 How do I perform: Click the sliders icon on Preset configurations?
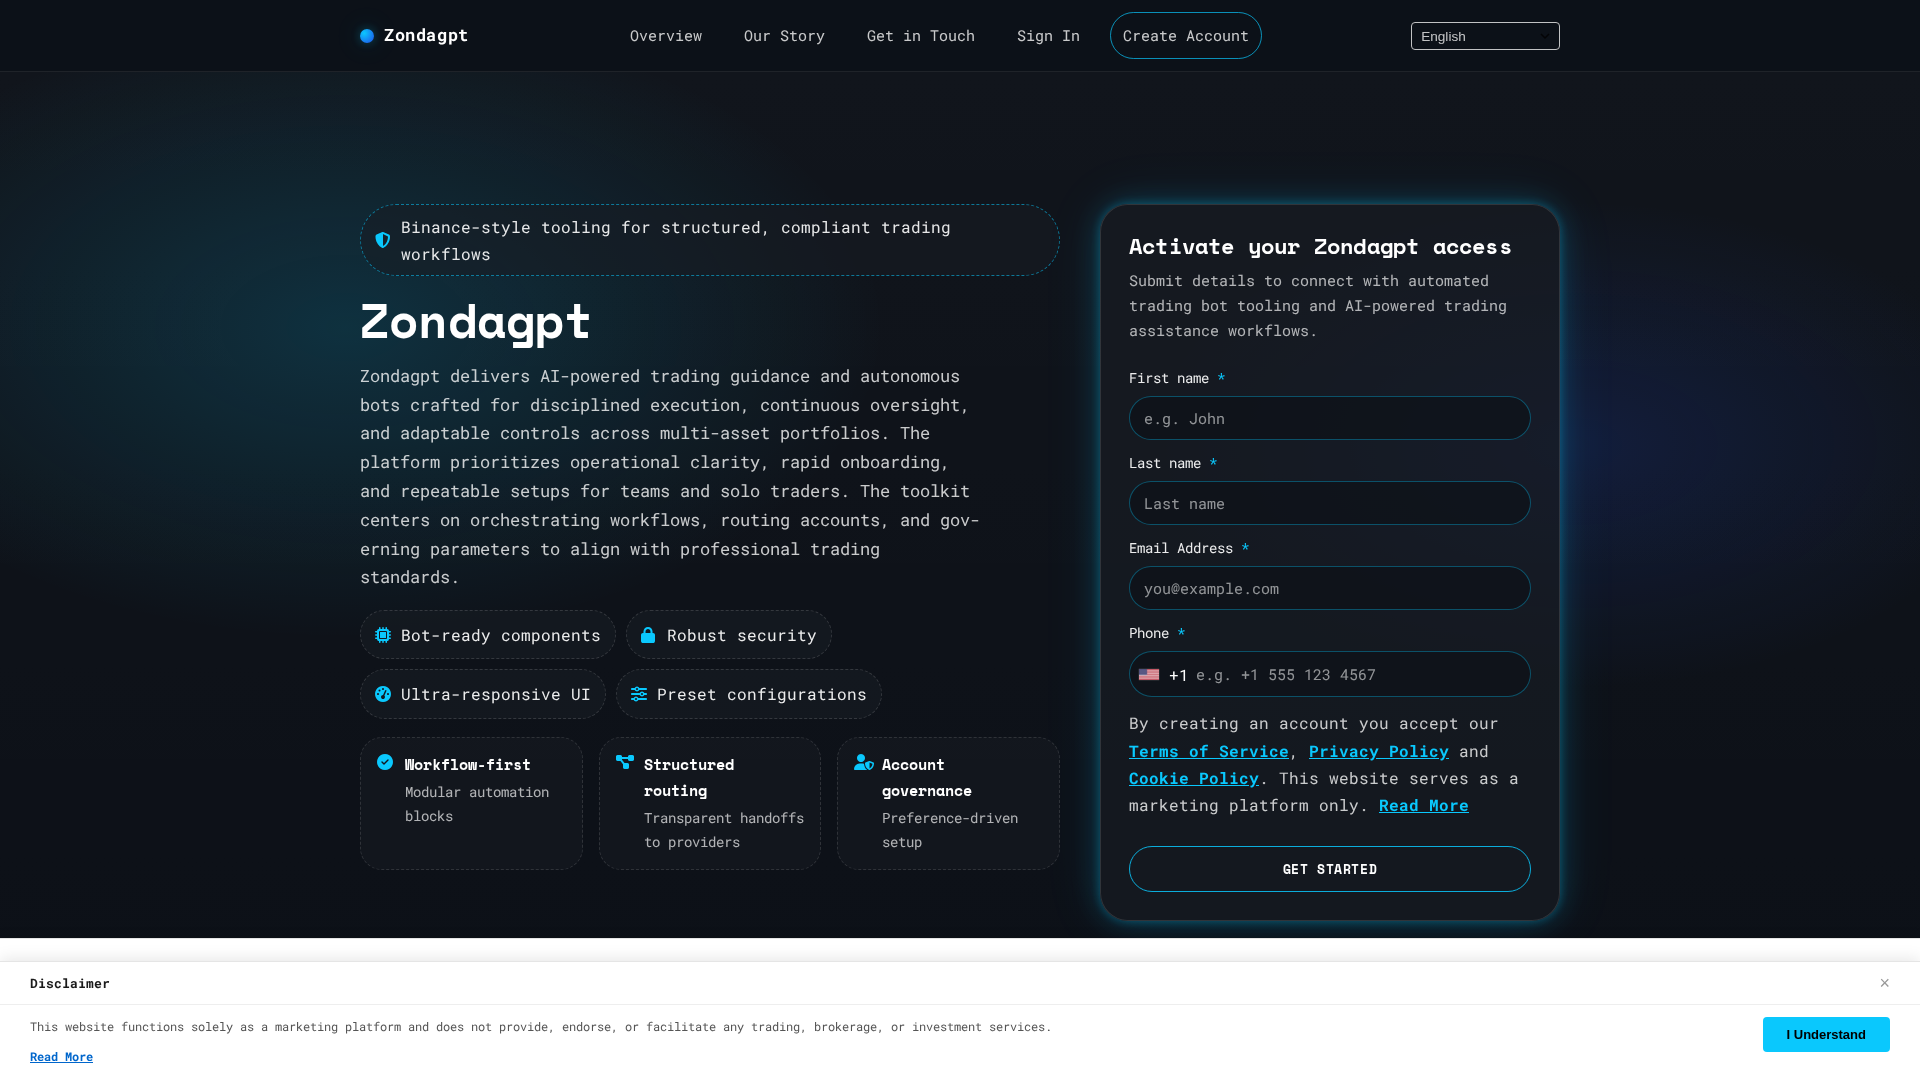pyautogui.click(x=639, y=694)
